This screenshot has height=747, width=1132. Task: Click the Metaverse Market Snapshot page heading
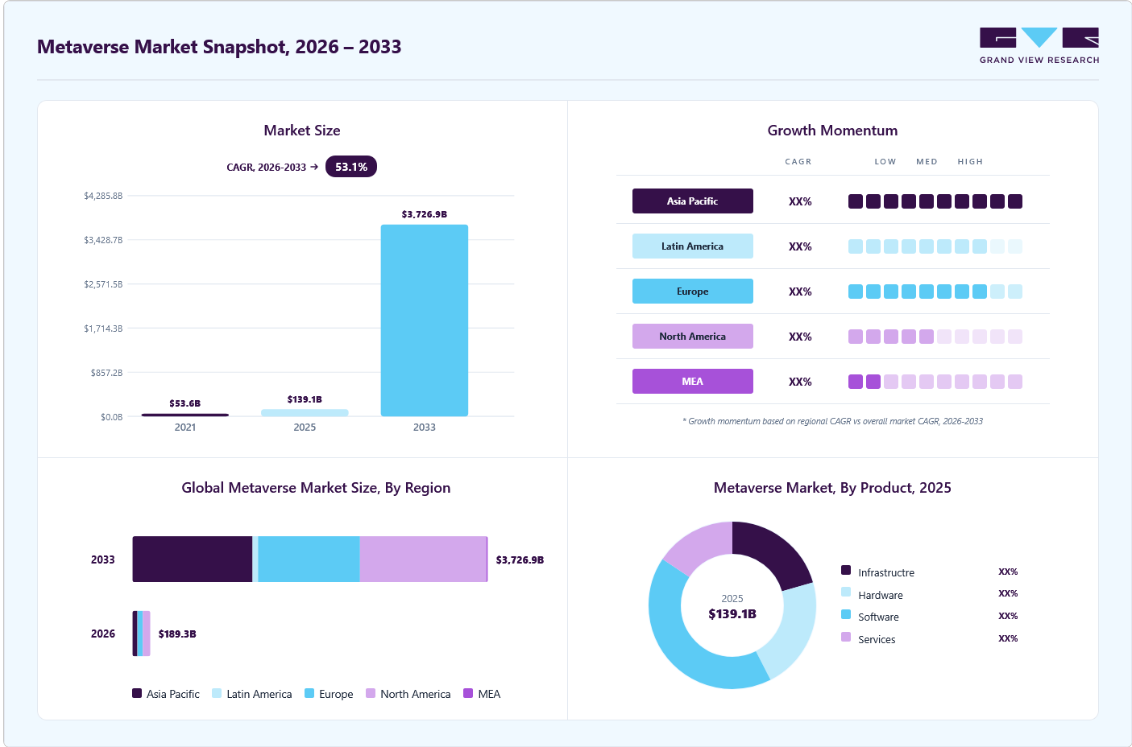(219, 47)
